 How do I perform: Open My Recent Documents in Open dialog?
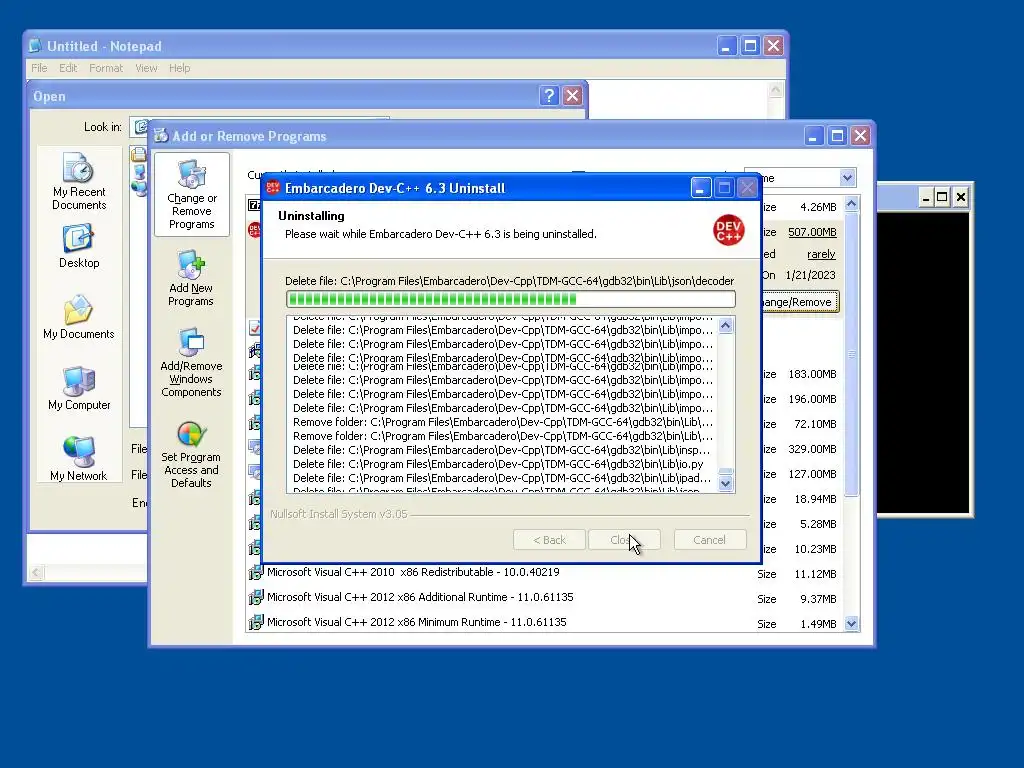(78, 180)
